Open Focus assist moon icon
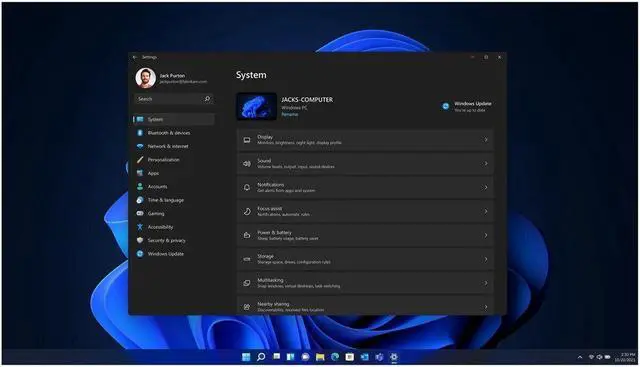 click(247, 211)
